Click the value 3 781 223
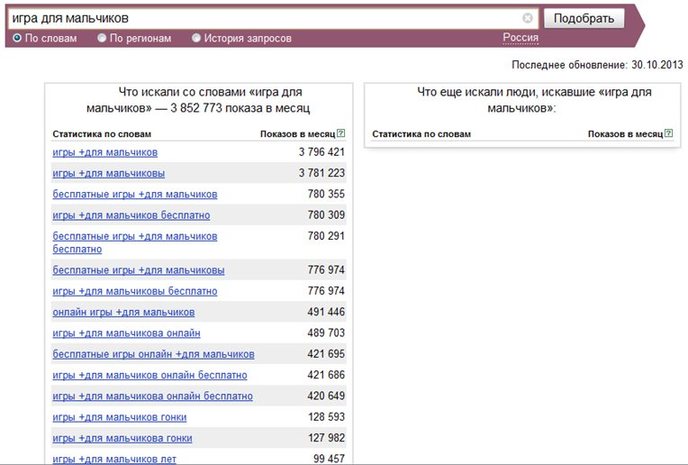This screenshot has width=688, height=465. coord(322,173)
